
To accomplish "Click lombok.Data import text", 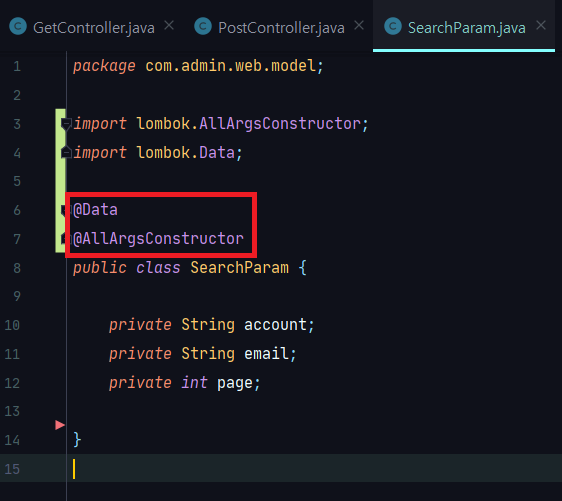I will [185, 153].
